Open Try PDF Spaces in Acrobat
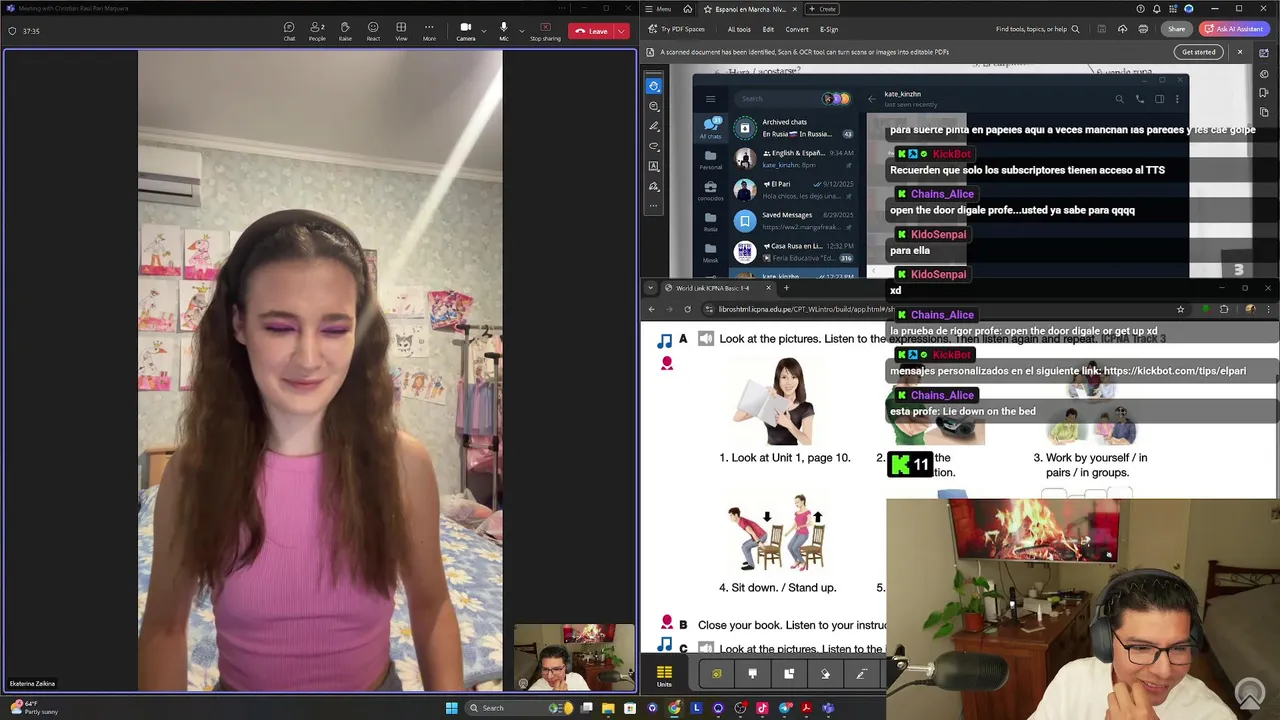 677,29
